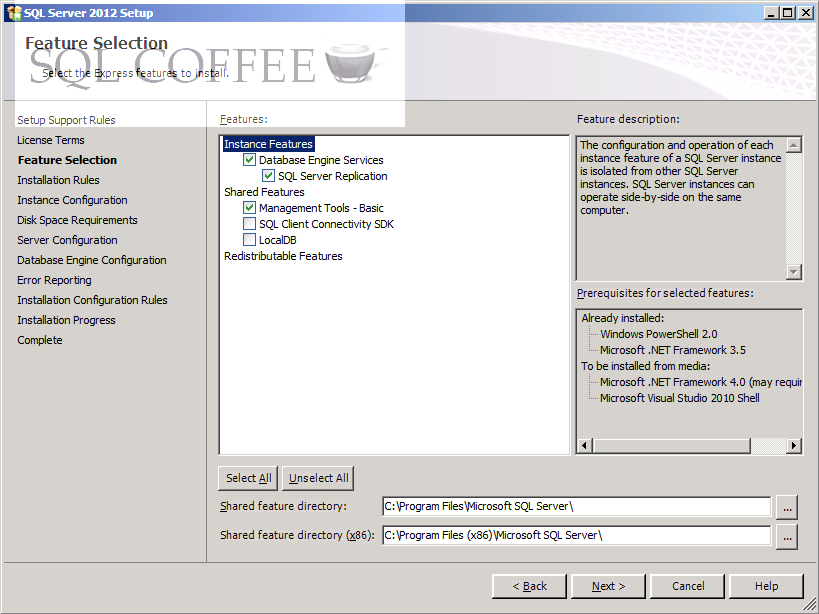
Task: Click the Unselect All button
Action: click(x=318, y=478)
